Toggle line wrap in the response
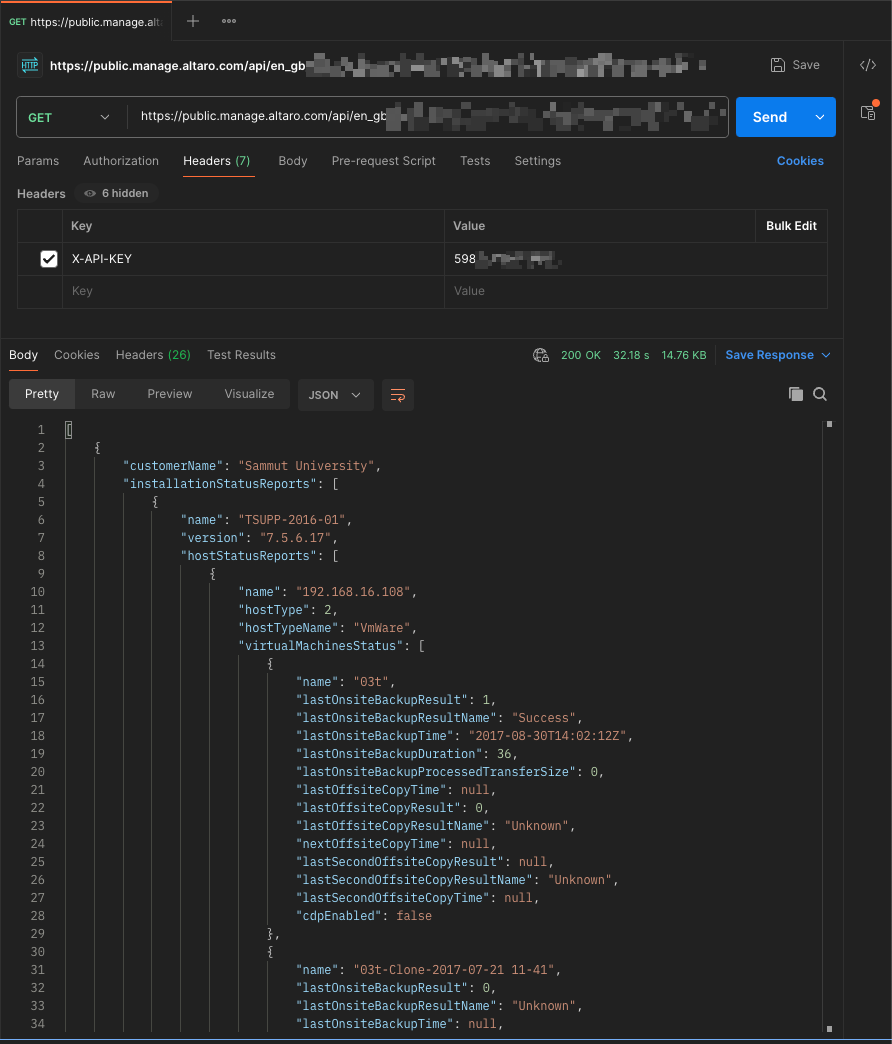 (398, 395)
